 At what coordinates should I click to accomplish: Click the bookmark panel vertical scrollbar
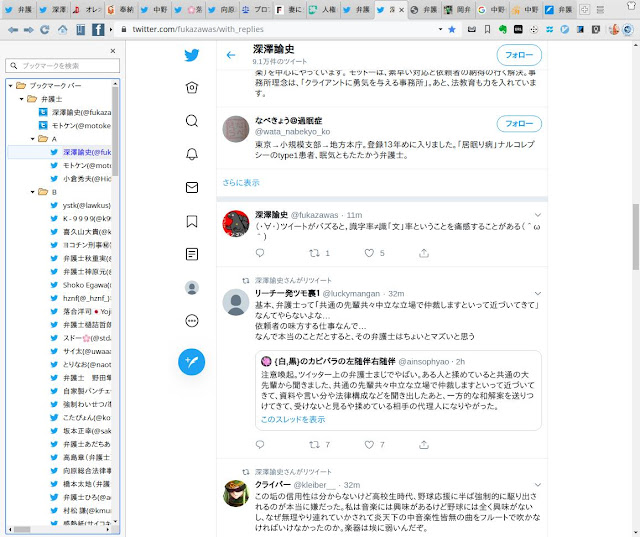click(115, 131)
